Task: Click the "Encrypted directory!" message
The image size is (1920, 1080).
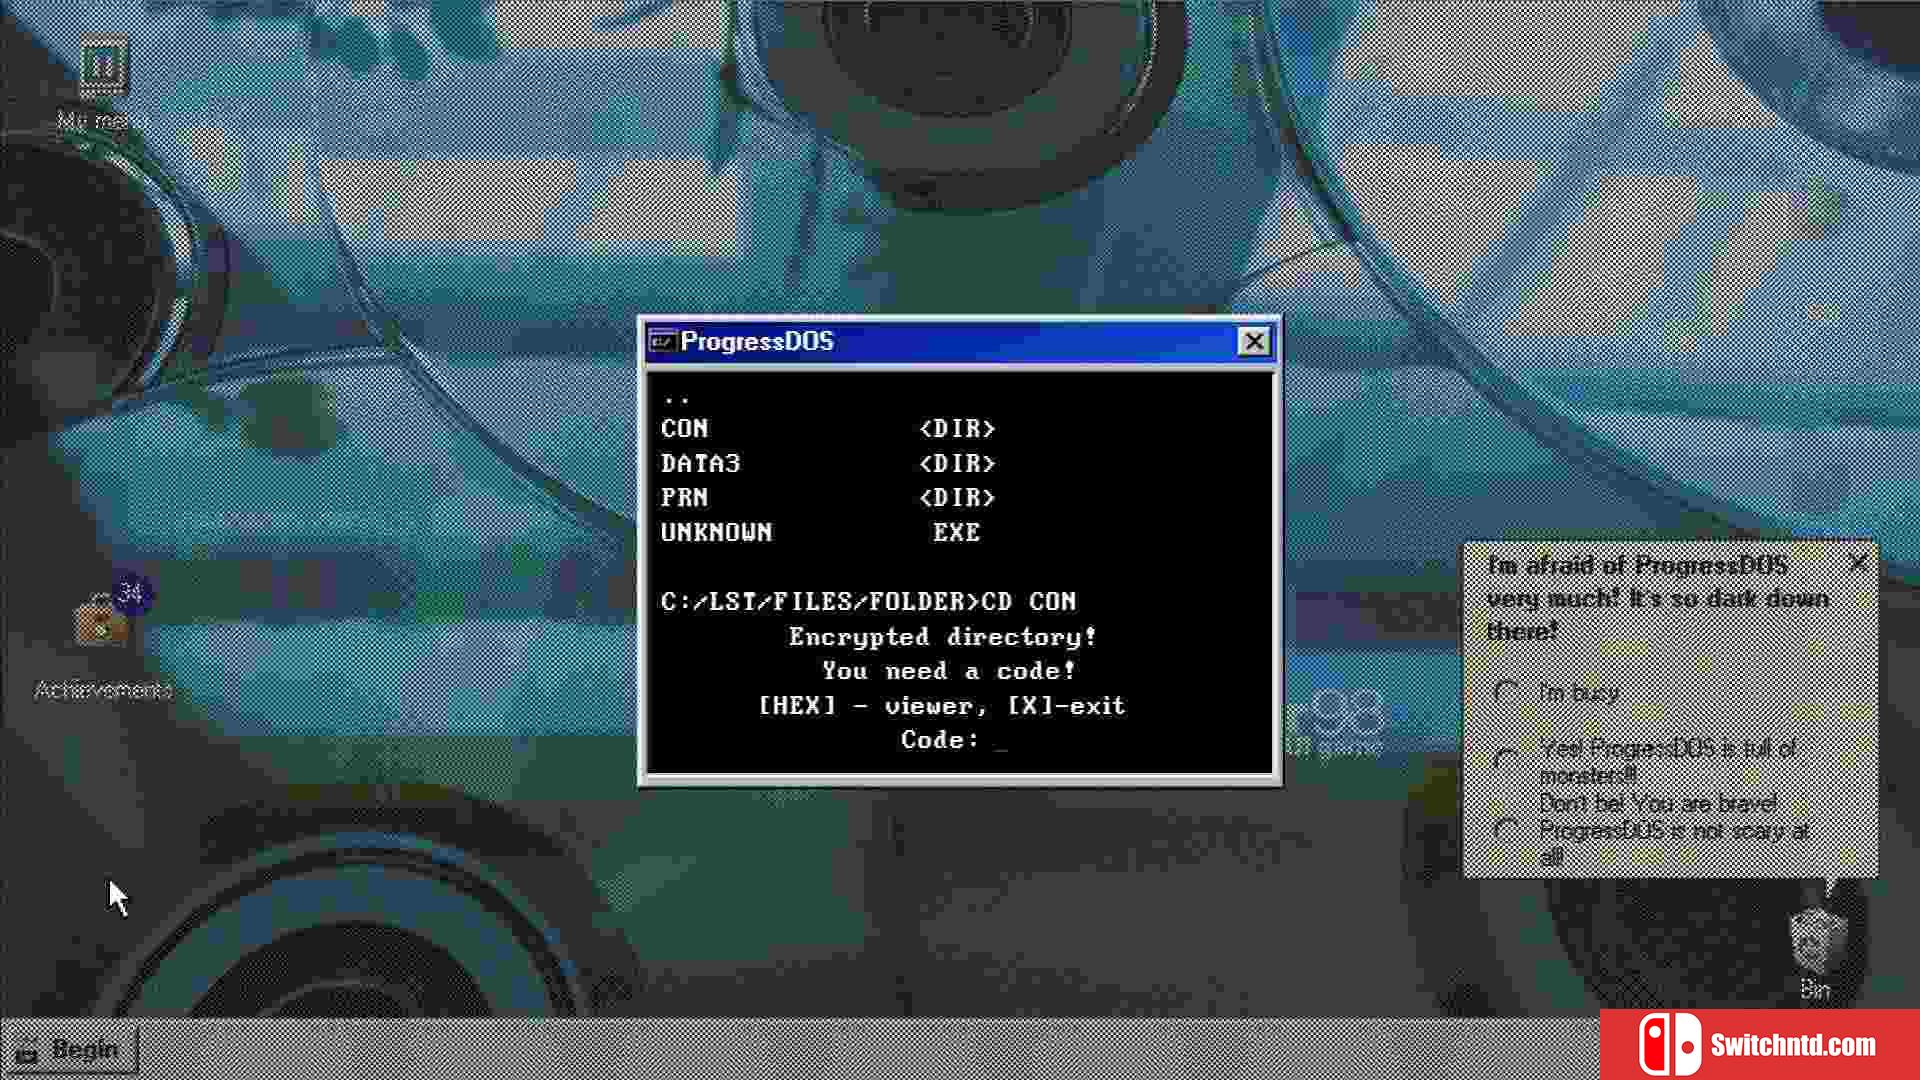Action: click(943, 637)
